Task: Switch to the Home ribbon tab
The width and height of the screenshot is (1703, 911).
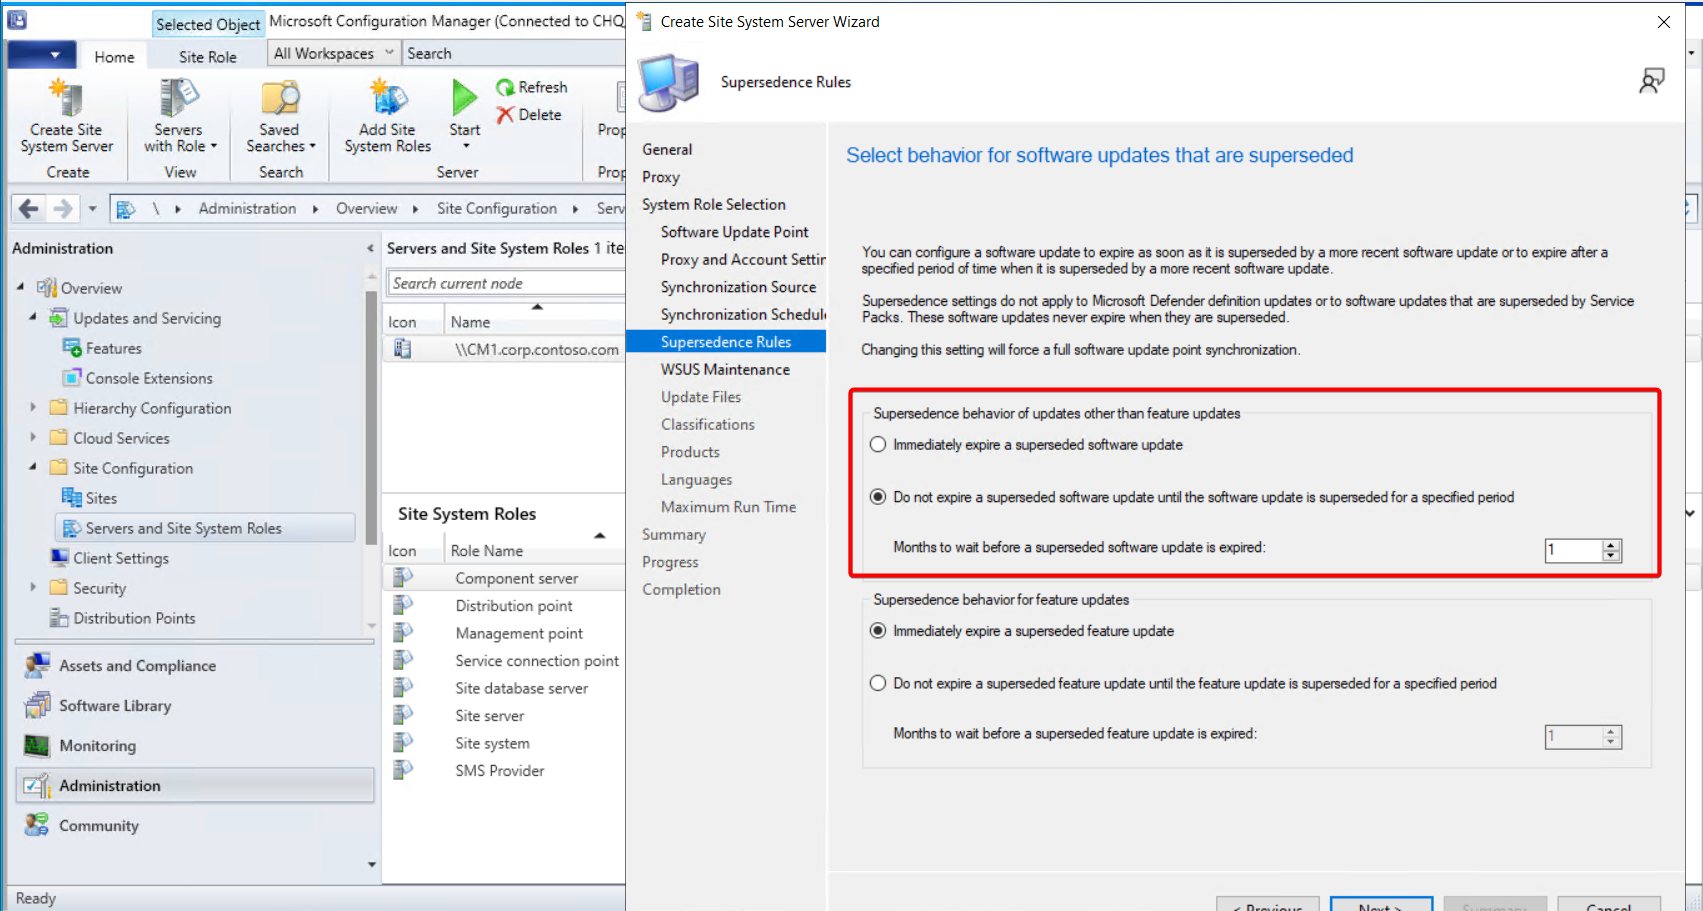Action: pyautogui.click(x=114, y=57)
